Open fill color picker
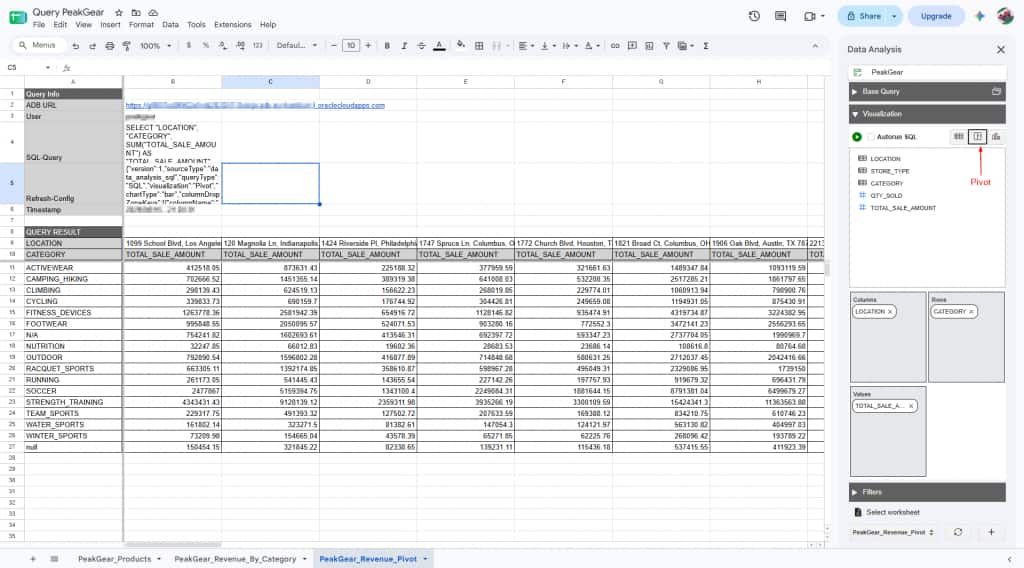The width and height of the screenshot is (1024, 568). [x=461, y=46]
